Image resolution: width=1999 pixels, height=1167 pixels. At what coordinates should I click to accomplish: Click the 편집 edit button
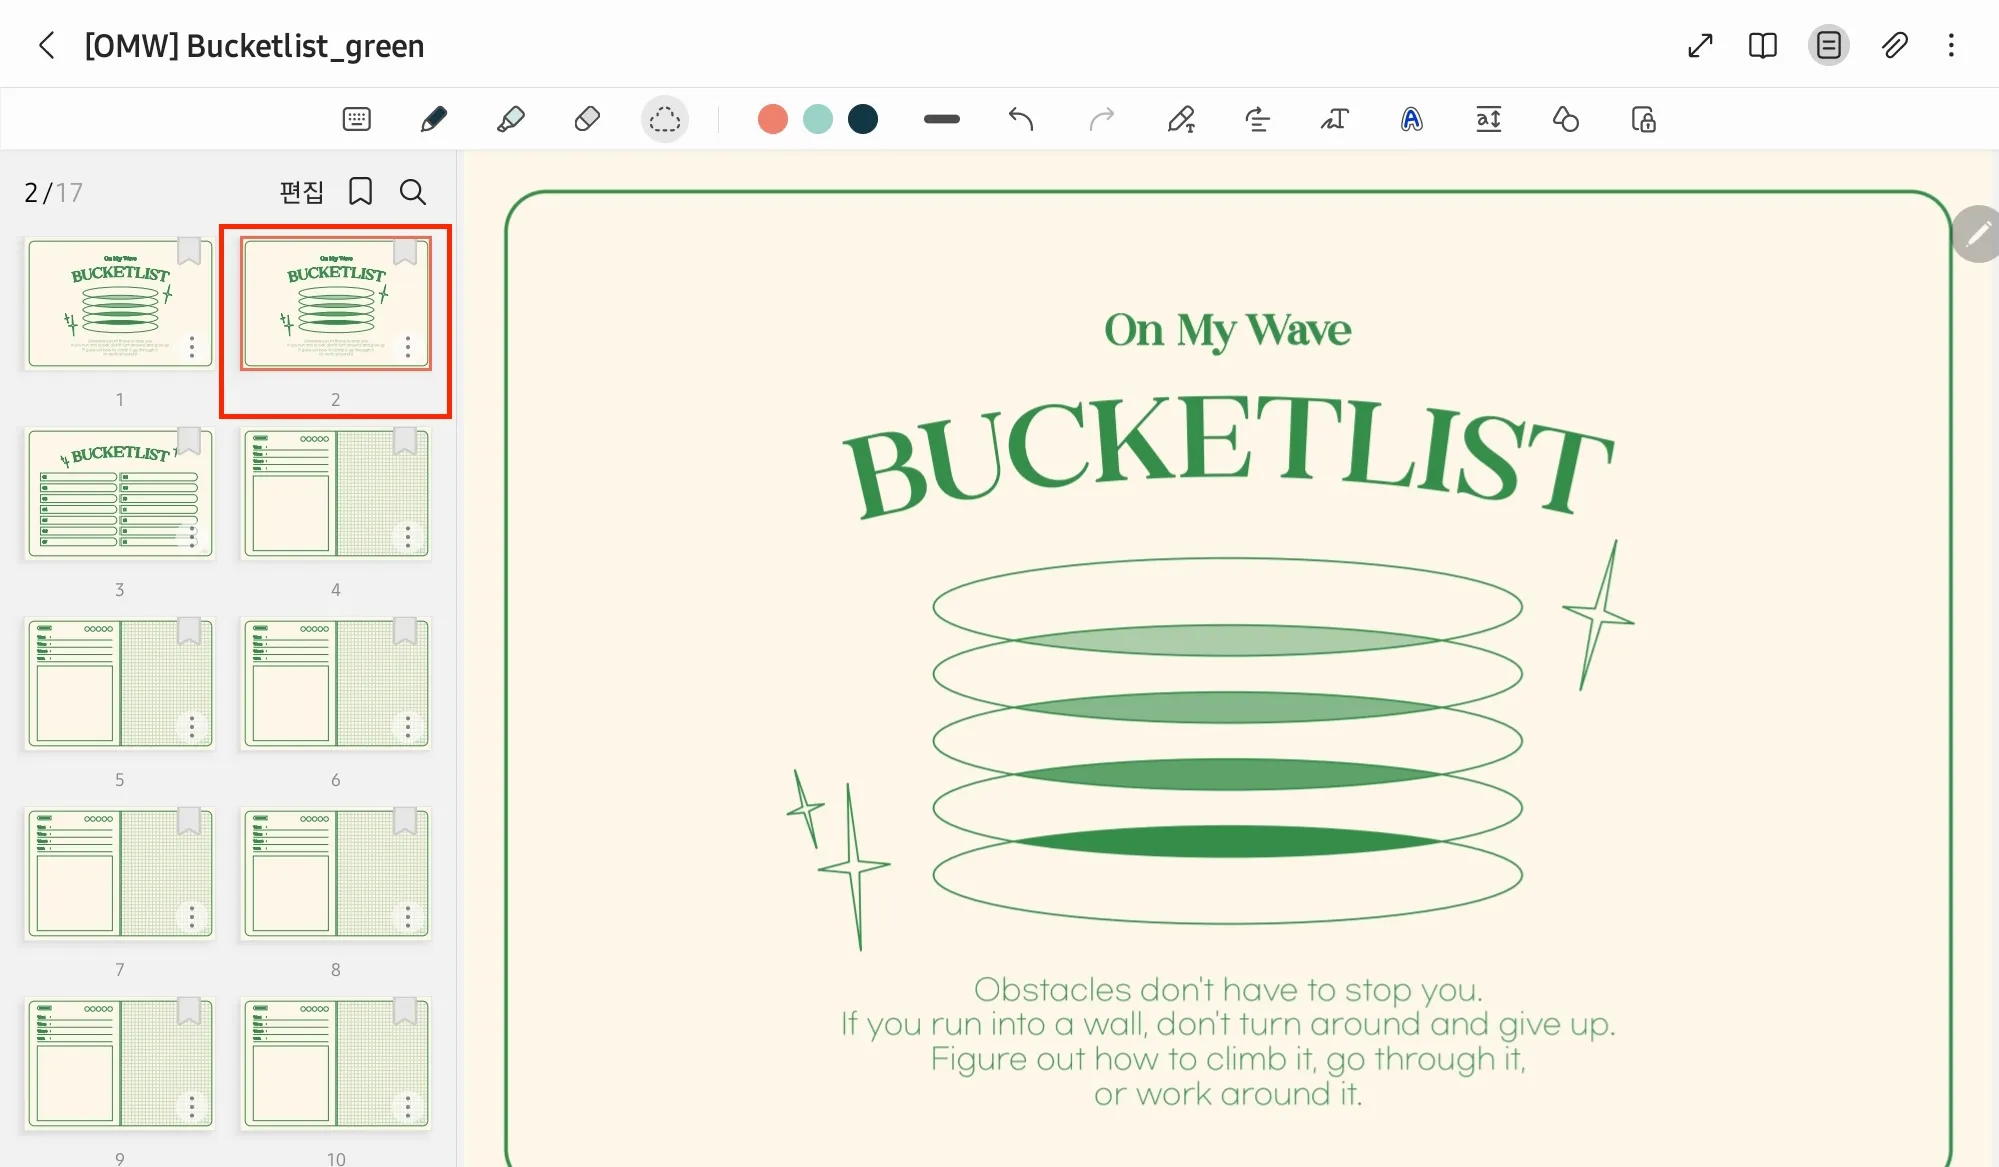[301, 191]
